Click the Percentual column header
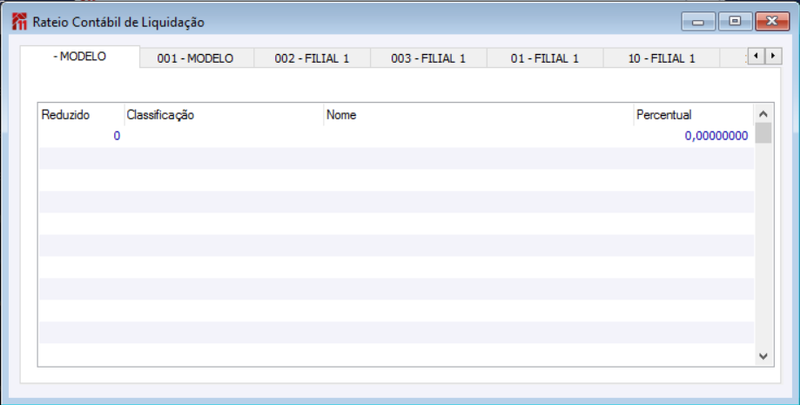Screen dimensions: 800x405 tap(693, 115)
